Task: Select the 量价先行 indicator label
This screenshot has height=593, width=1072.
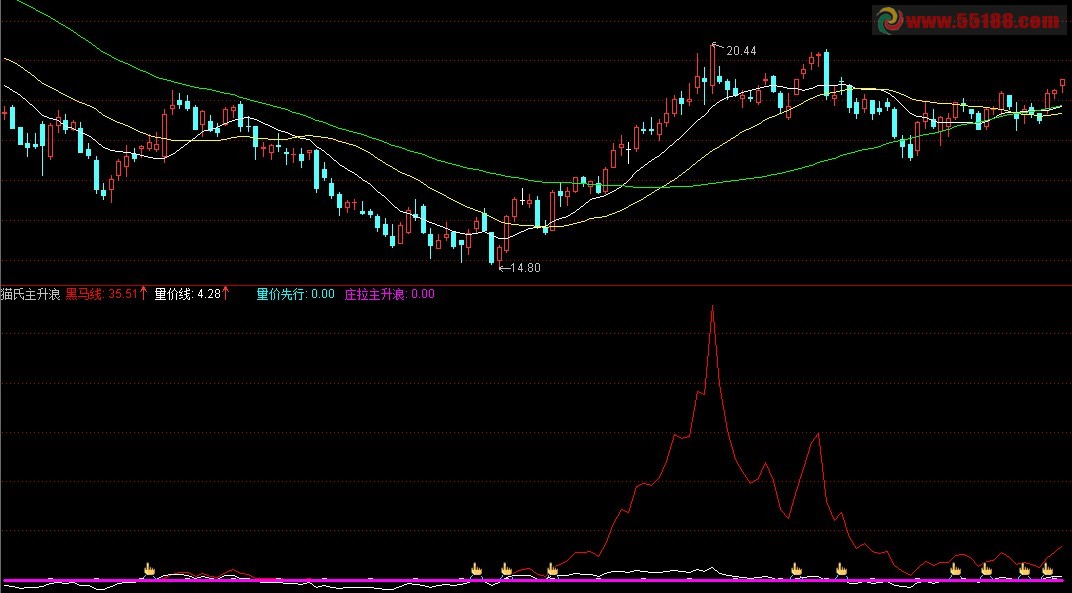Action: click(281, 295)
